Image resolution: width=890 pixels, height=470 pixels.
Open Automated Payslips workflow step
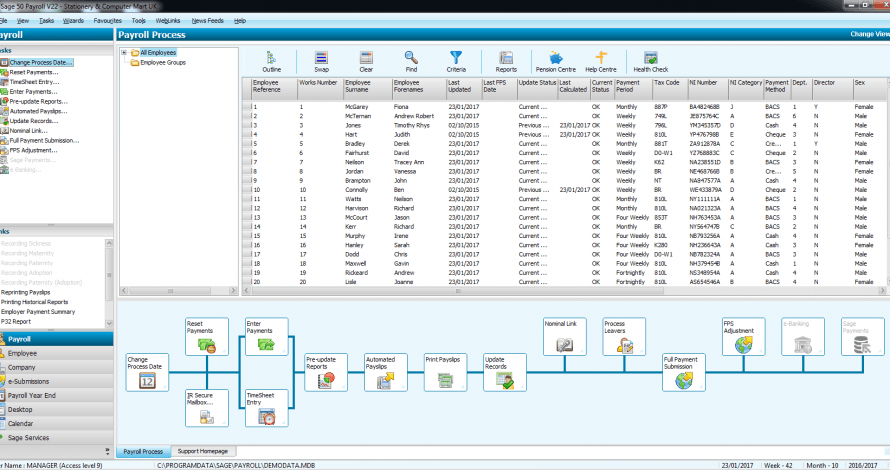tap(385, 372)
